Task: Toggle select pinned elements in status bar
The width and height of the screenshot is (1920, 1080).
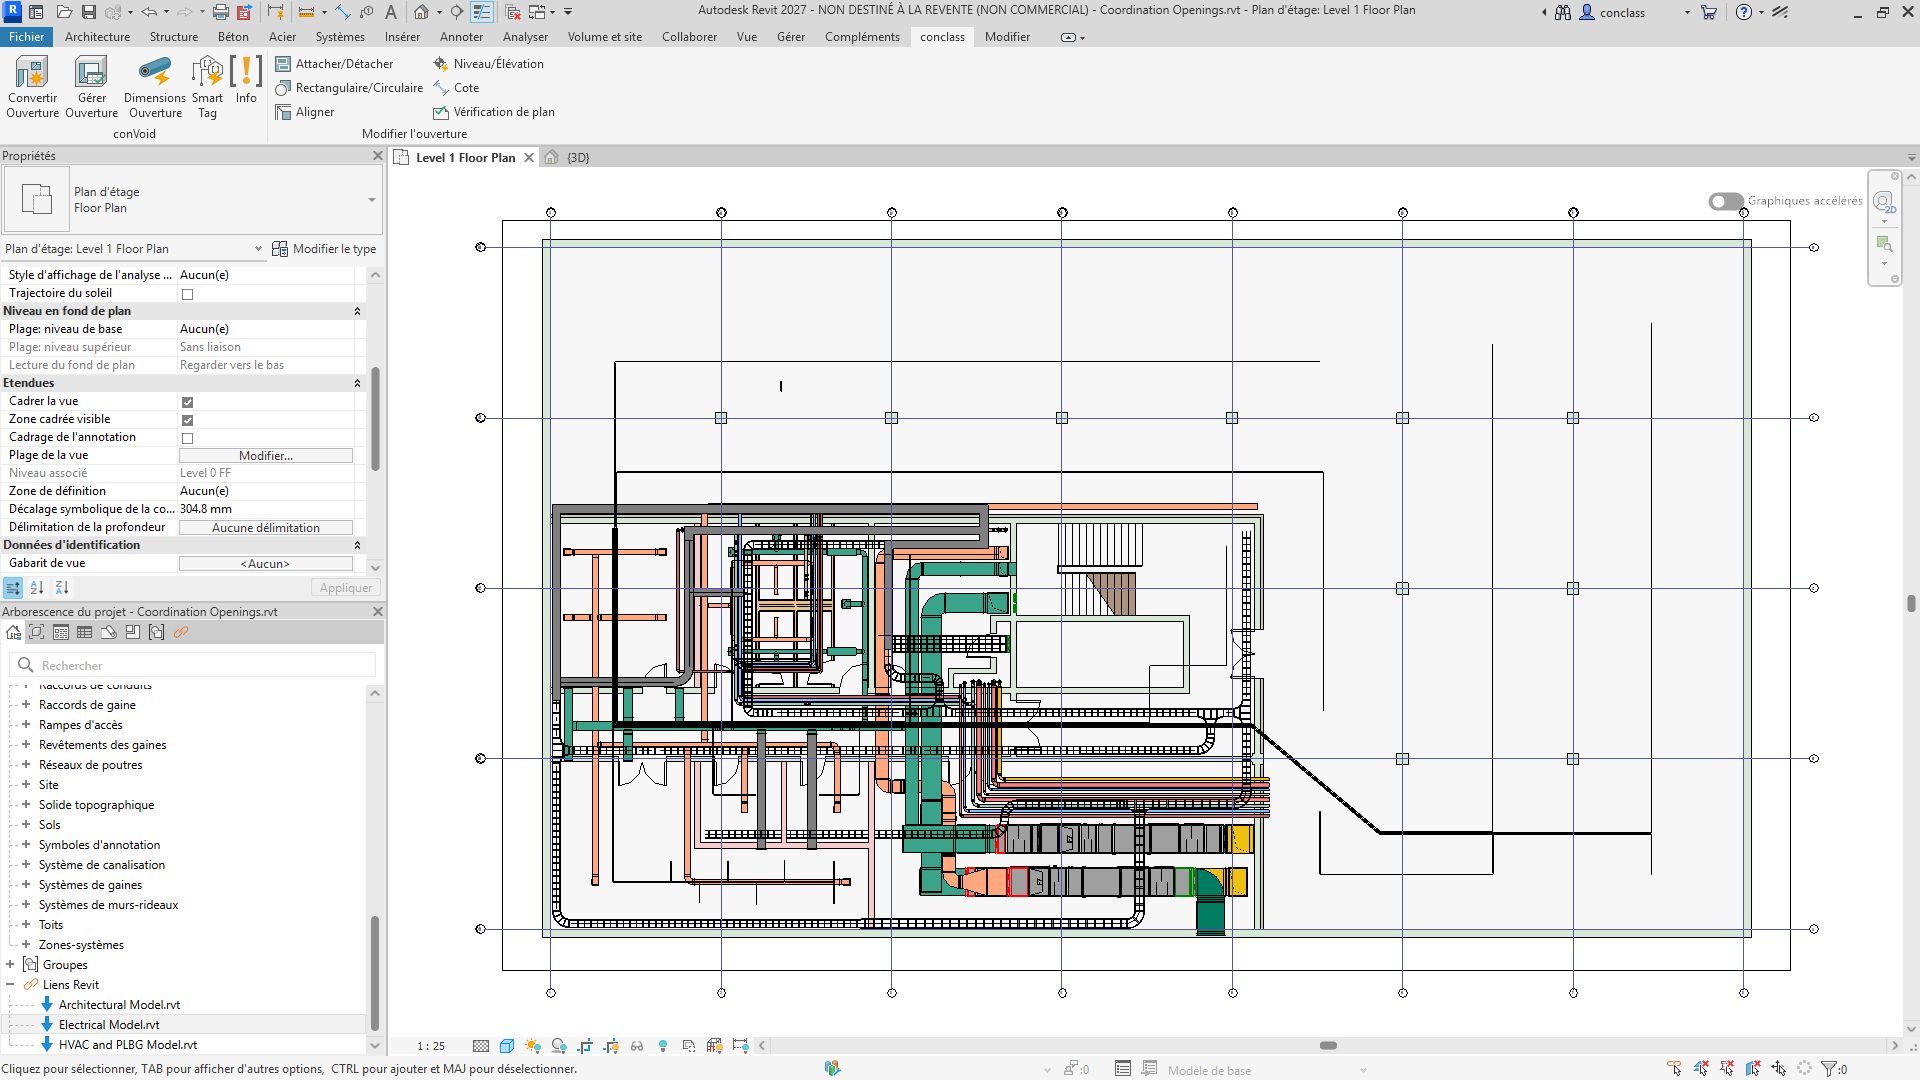Action: [x=1727, y=1069]
